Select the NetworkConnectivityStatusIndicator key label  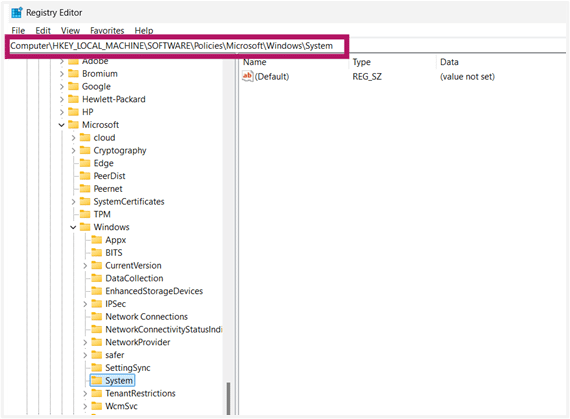tap(164, 330)
